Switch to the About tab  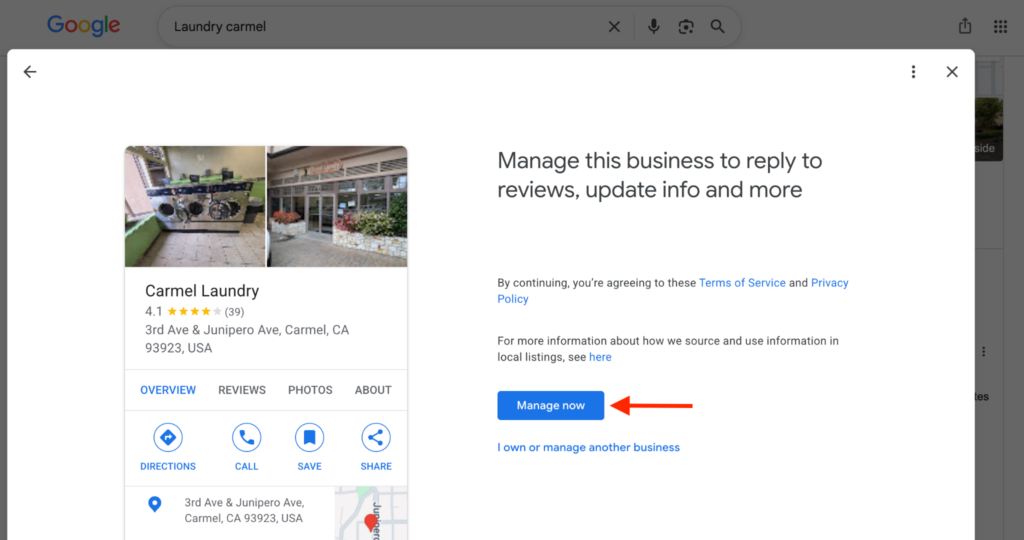pyautogui.click(x=373, y=390)
